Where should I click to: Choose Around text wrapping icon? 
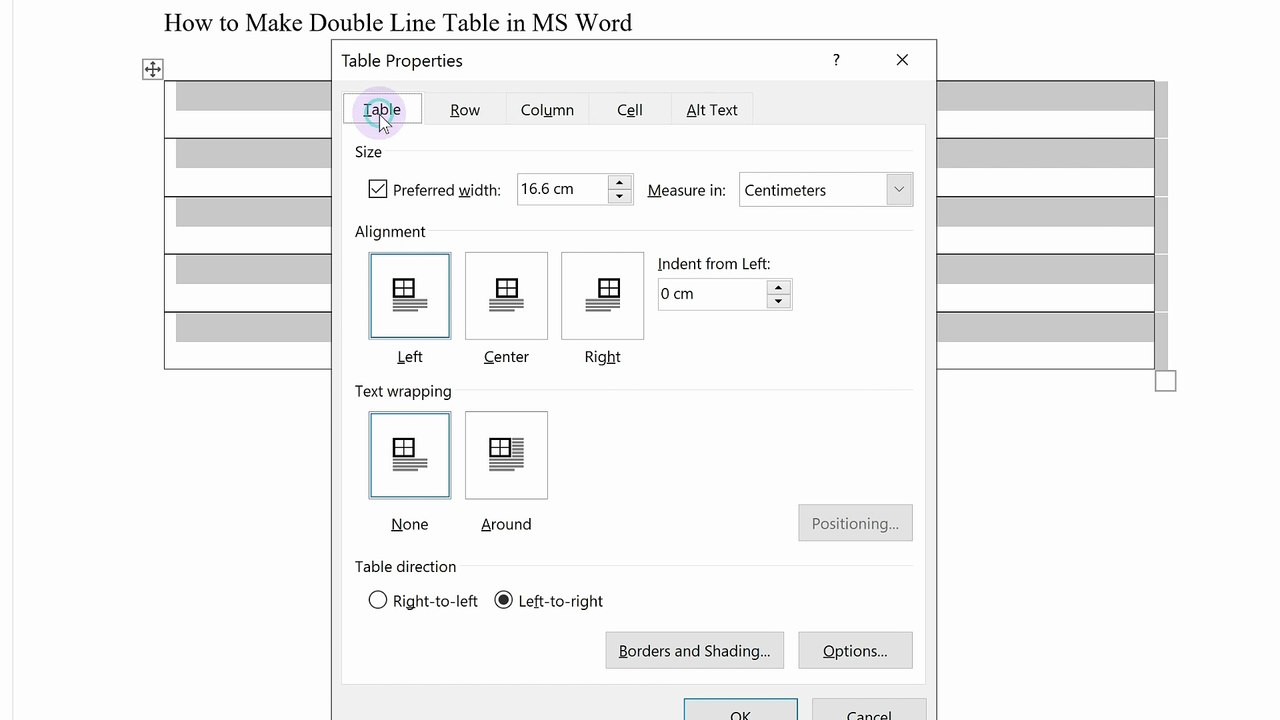(x=506, y=455)
